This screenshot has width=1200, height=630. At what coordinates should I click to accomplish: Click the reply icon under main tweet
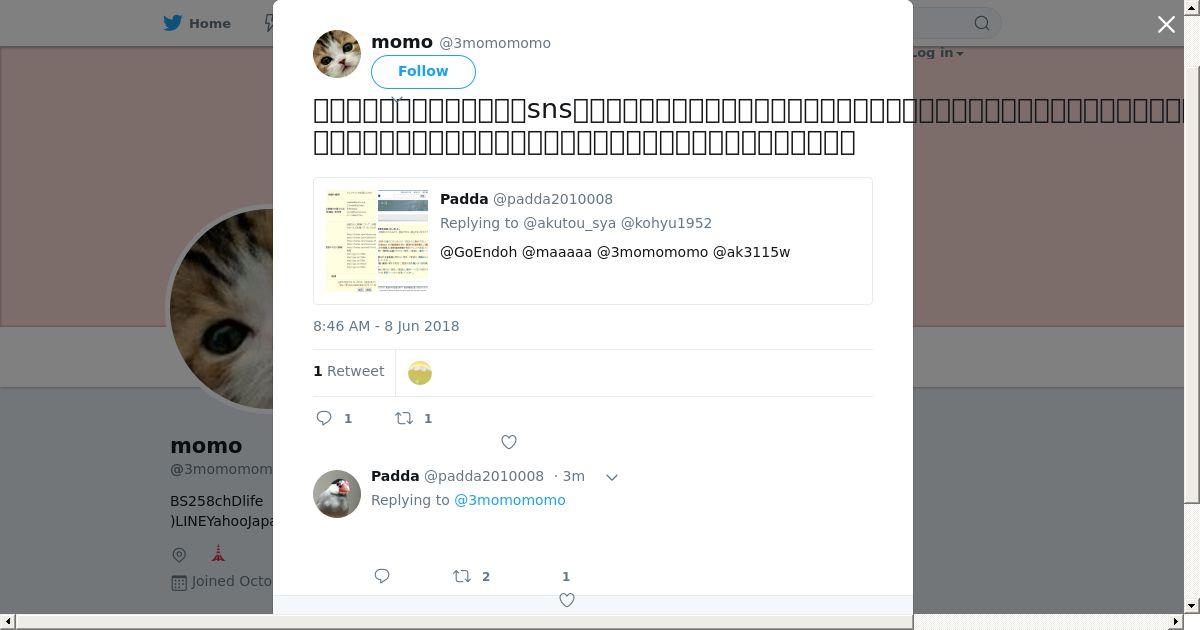coord(324,418)
